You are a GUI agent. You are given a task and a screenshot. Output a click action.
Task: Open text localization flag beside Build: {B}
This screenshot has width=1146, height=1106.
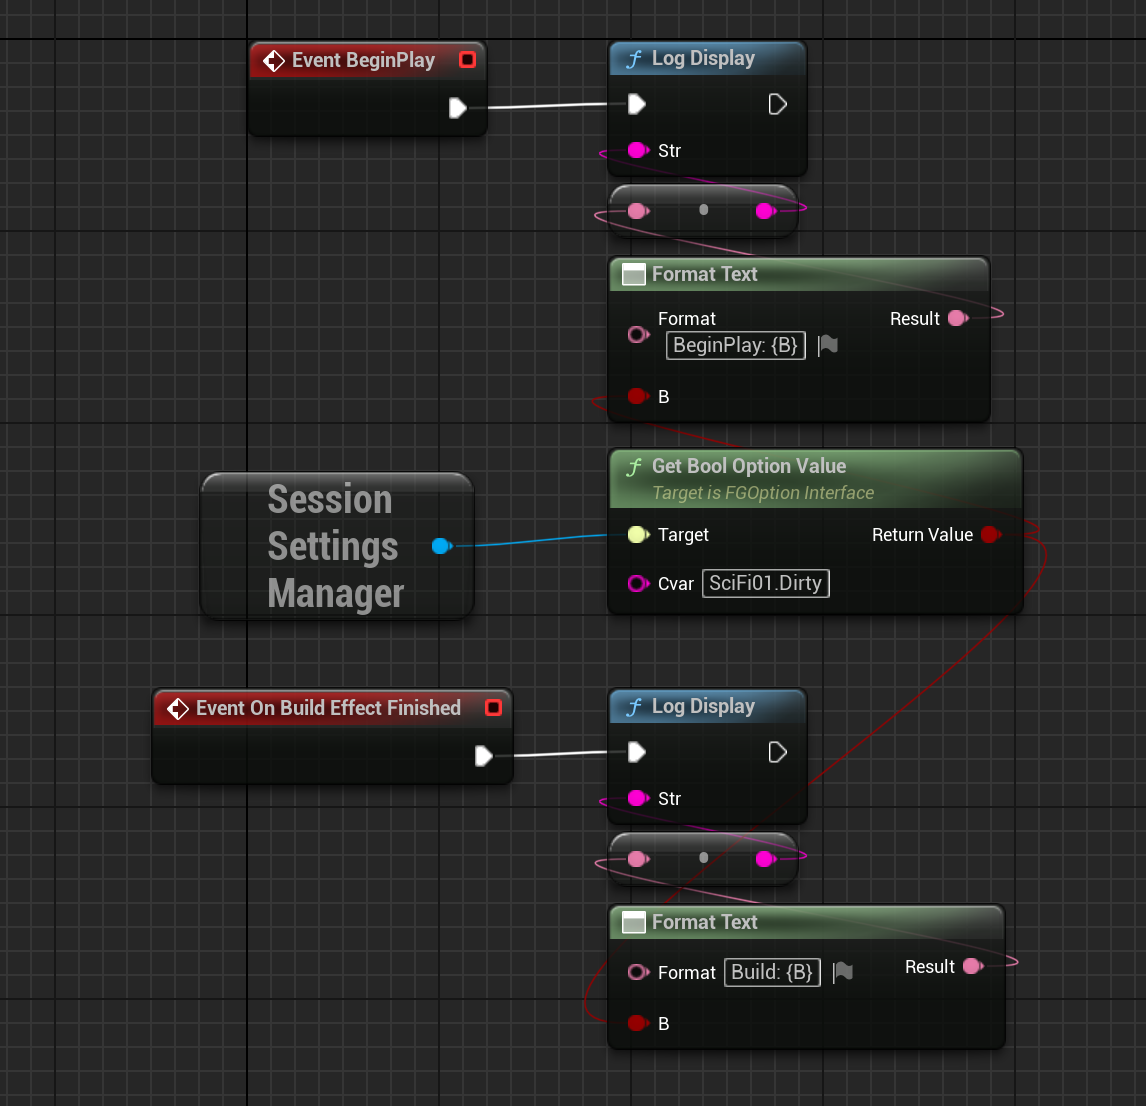[843, 972]
